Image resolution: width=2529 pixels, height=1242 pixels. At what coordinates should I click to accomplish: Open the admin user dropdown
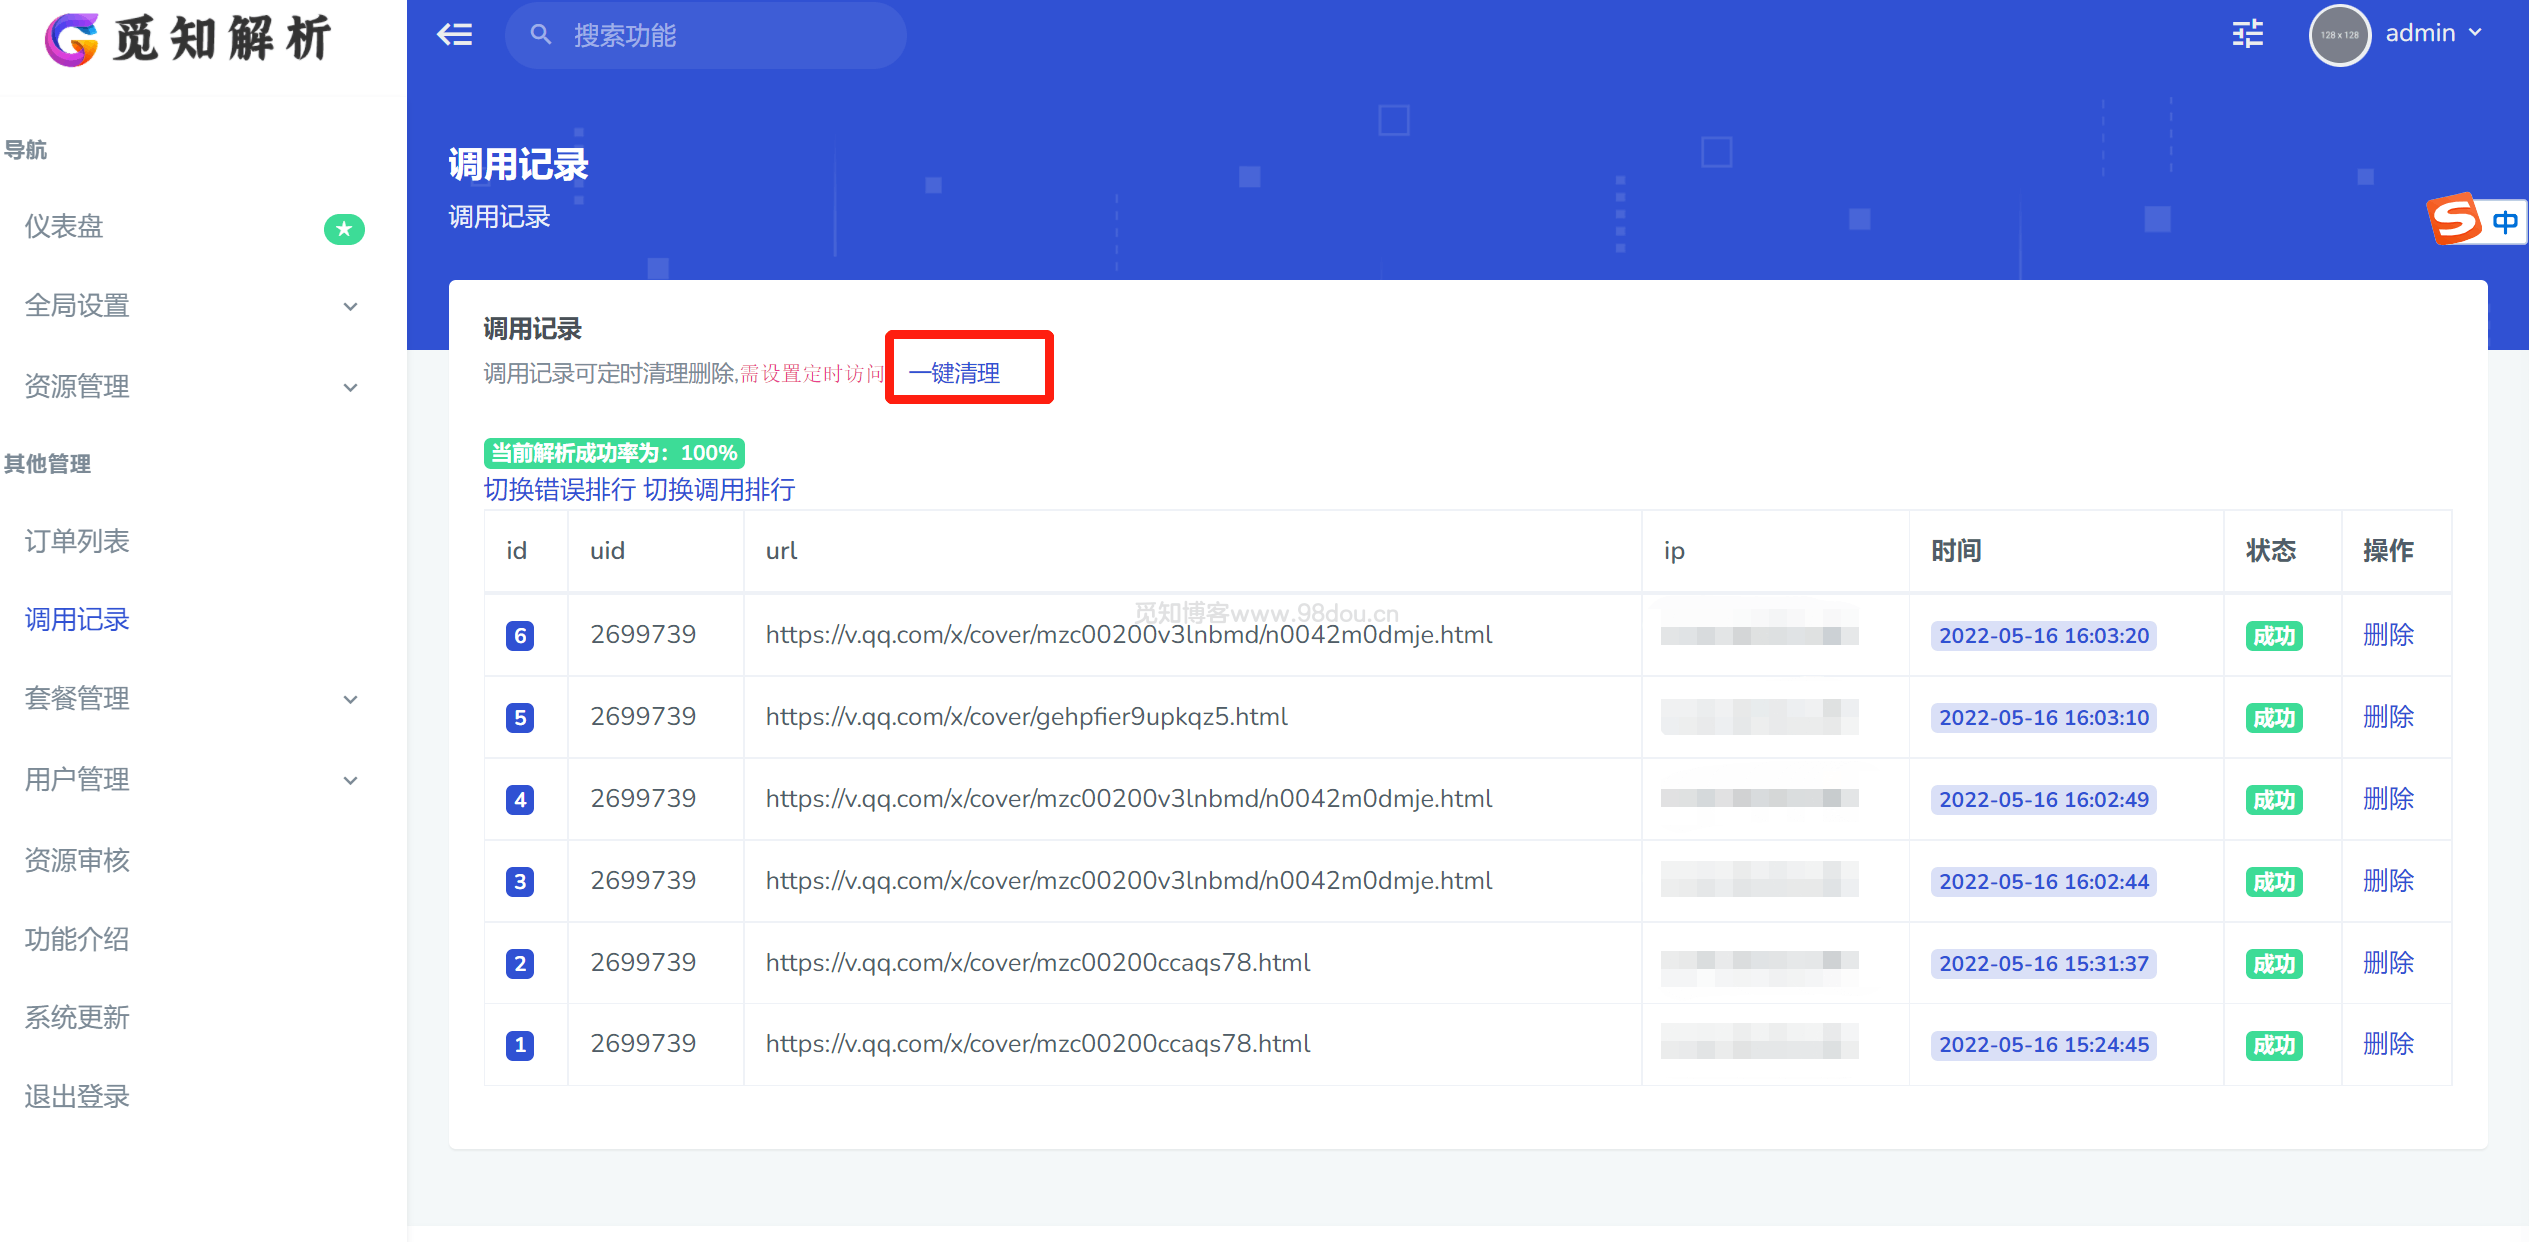2434,33
